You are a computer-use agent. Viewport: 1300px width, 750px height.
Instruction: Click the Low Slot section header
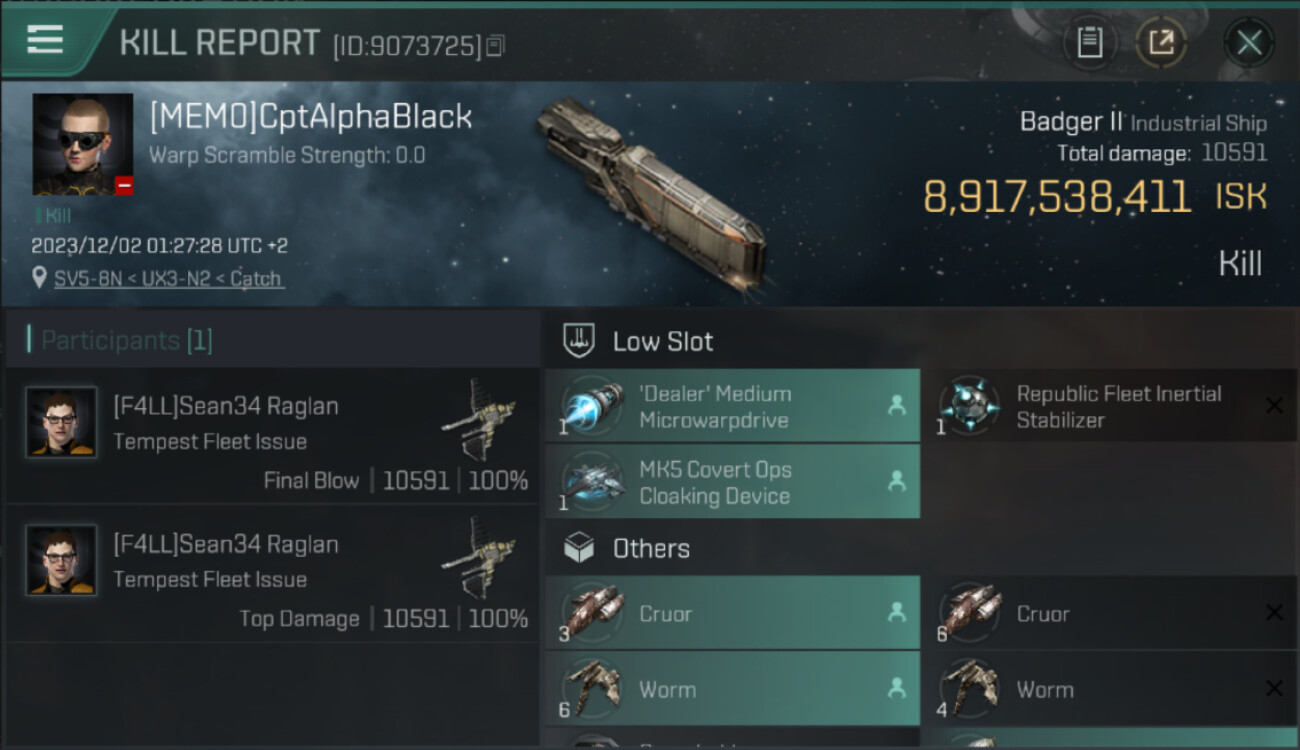pos(662,342)
